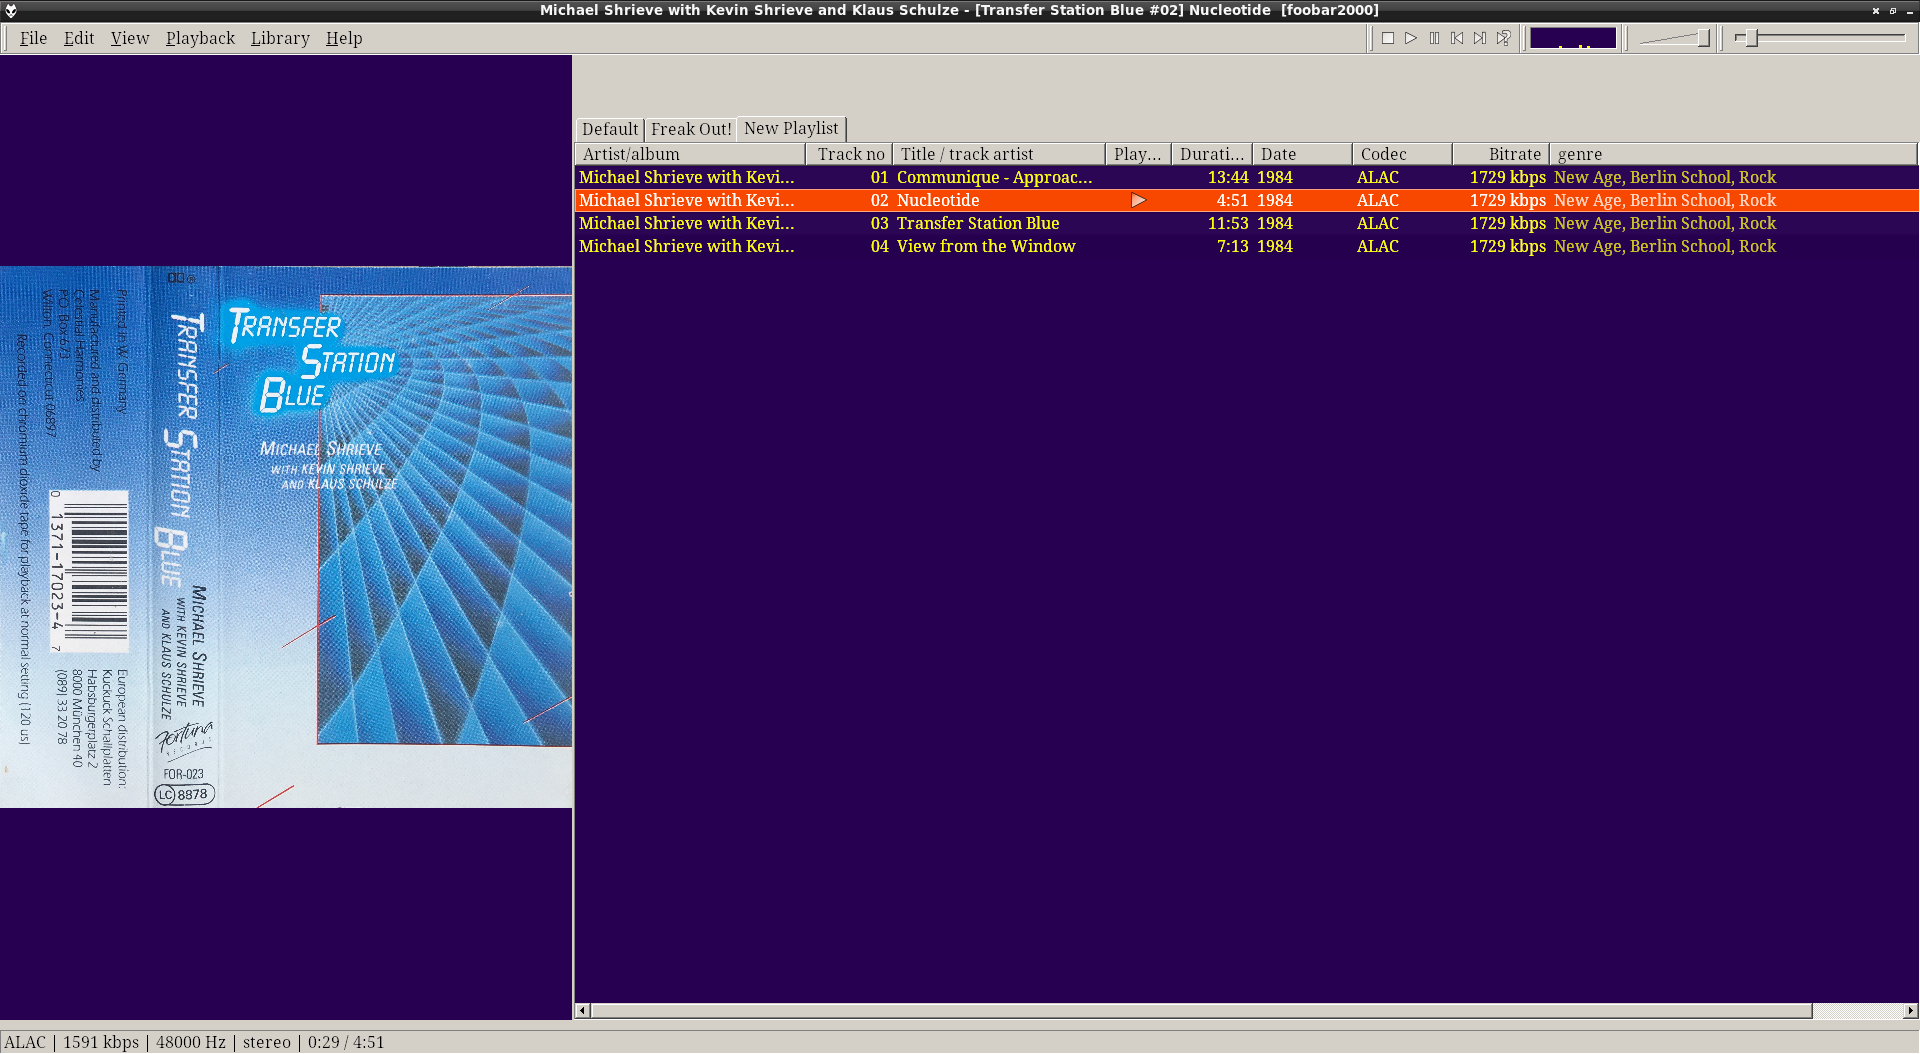The width and height of the screenshot is (1920, 1054).
Task: Switch to the Freak Out! playlist tab
Action: (x=691, y=129)
